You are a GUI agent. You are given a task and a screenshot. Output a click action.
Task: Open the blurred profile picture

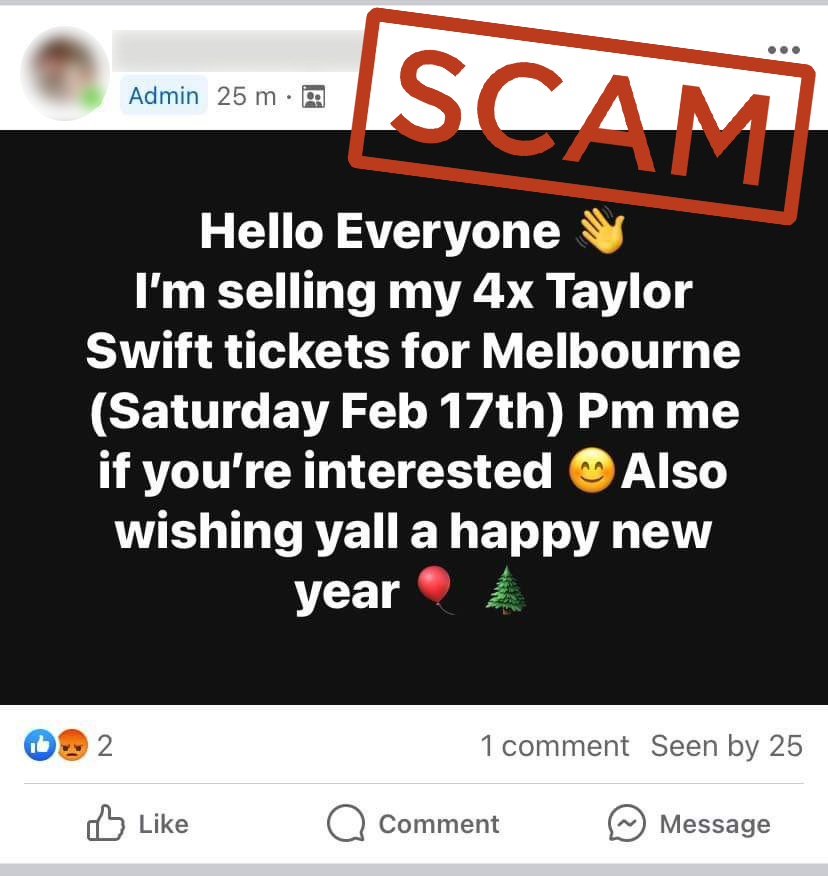coord(65,73)
